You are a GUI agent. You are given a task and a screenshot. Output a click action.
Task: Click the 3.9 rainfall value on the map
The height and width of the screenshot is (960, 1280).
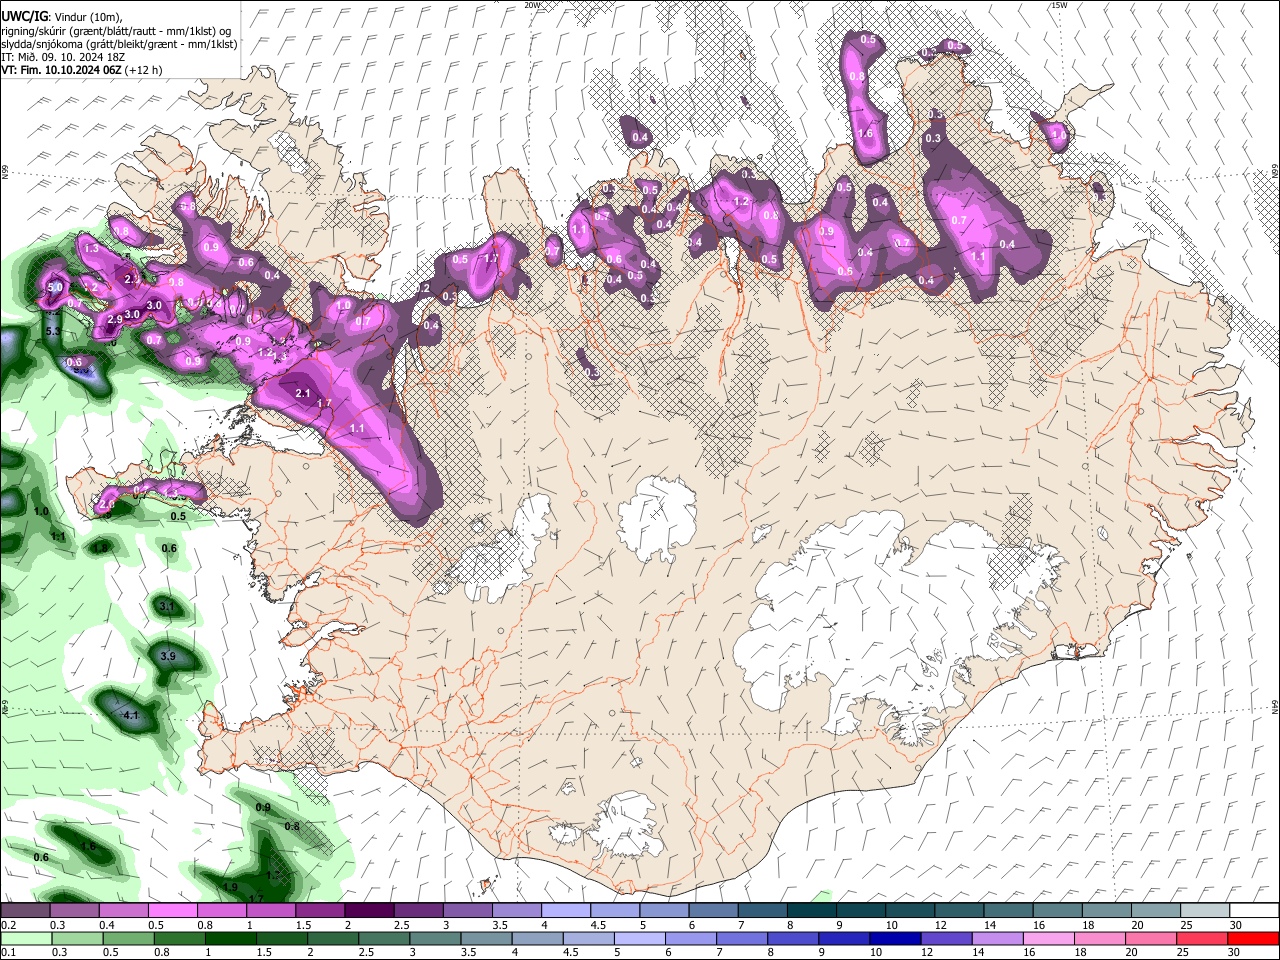tap(168, 656)
